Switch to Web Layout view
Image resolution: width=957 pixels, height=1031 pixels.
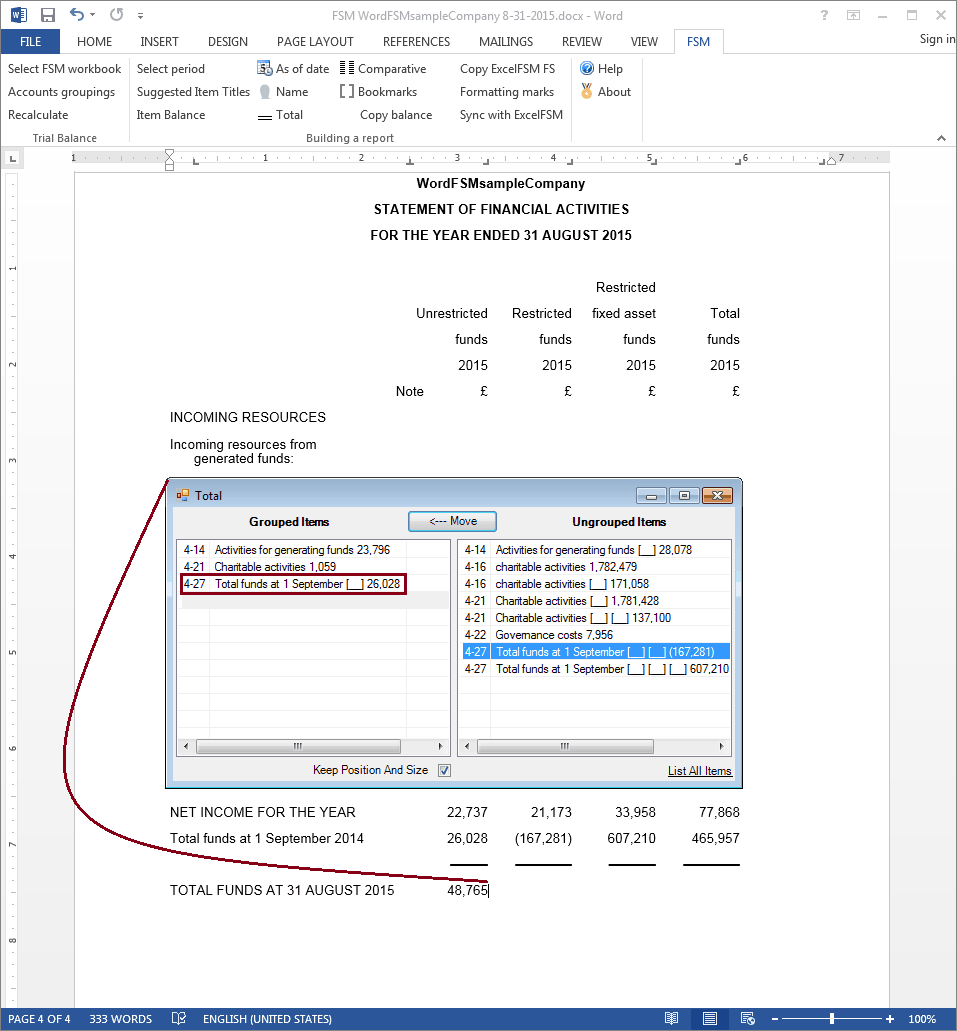pos(748,1019)
